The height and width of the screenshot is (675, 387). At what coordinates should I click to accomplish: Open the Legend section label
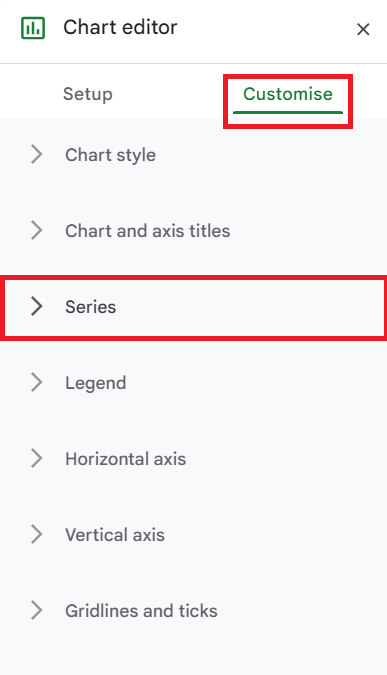click(96, 383)
